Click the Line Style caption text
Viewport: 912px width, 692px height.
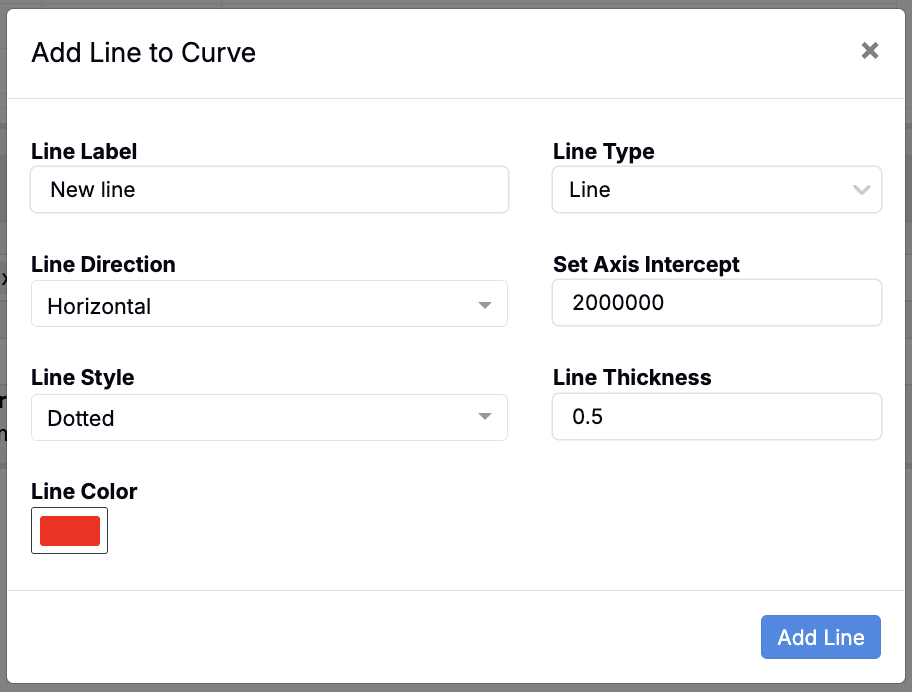click(x=83, y=378)
